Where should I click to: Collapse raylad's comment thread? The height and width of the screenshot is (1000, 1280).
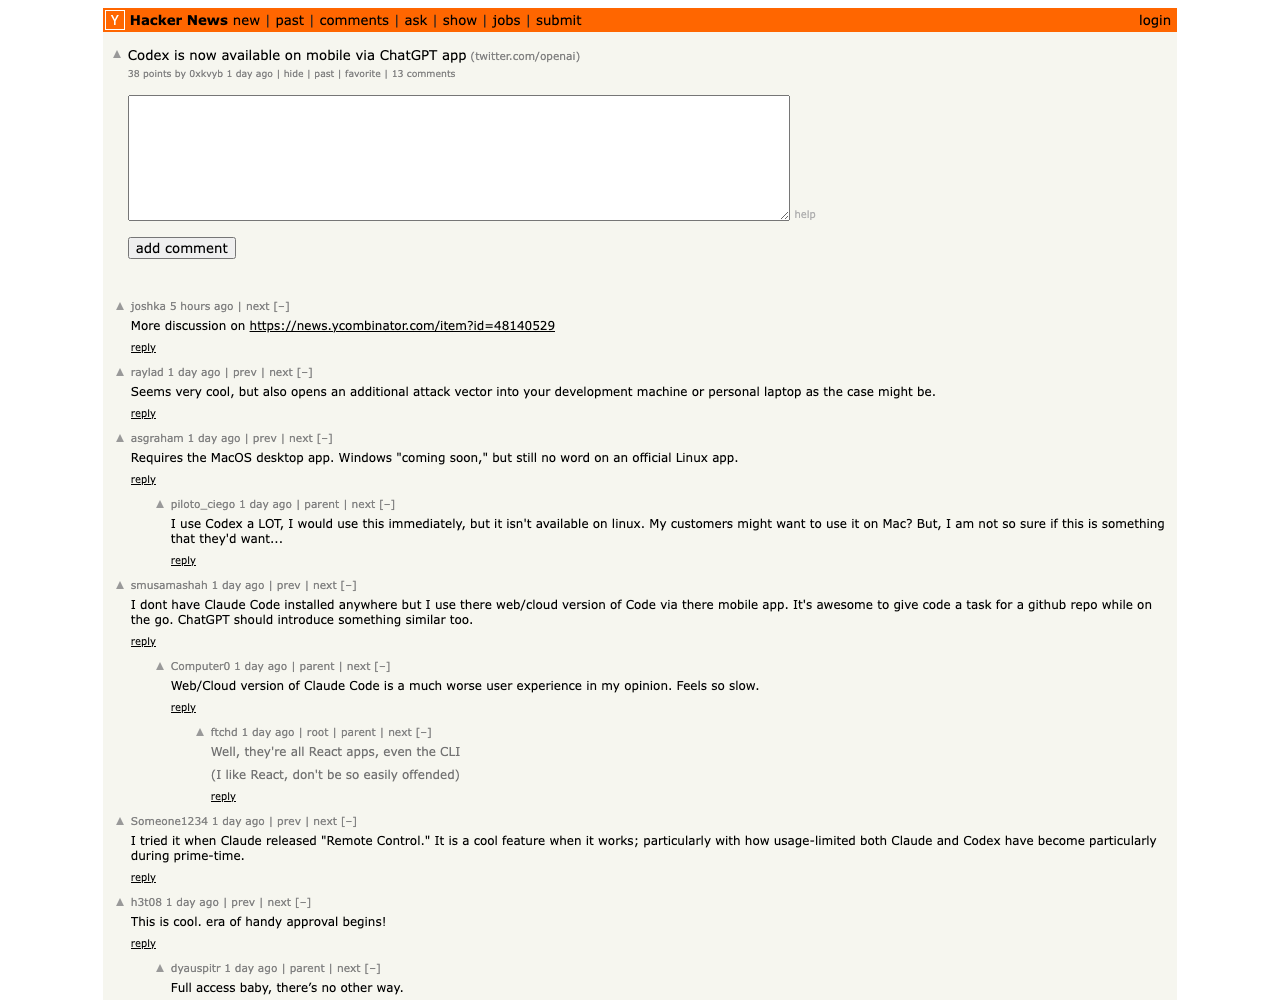tap(305, 372)
